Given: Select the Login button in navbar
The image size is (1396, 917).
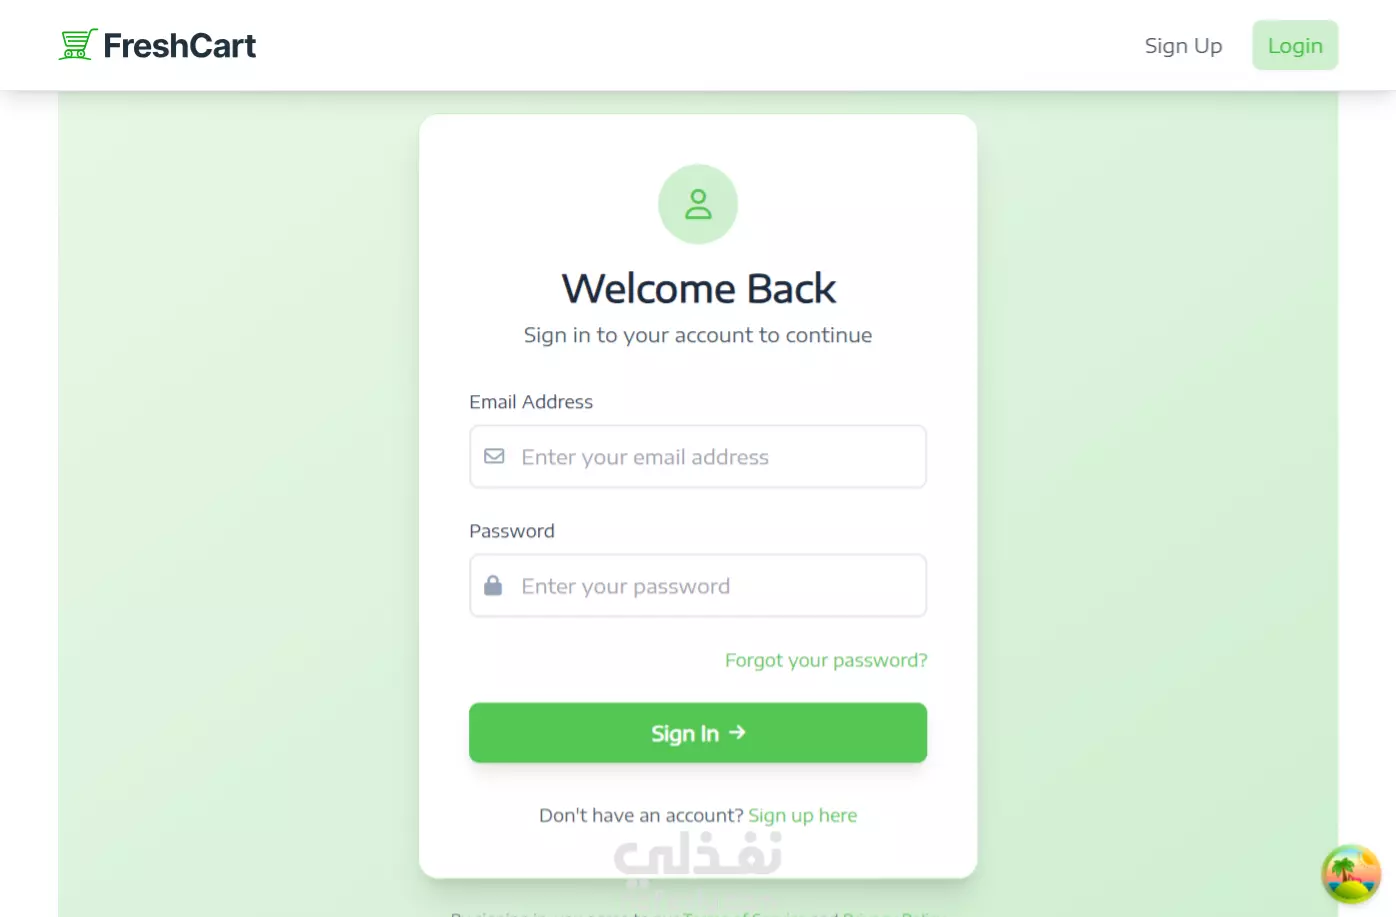Looking at the screenshot, I should (x=1295, y=46).
